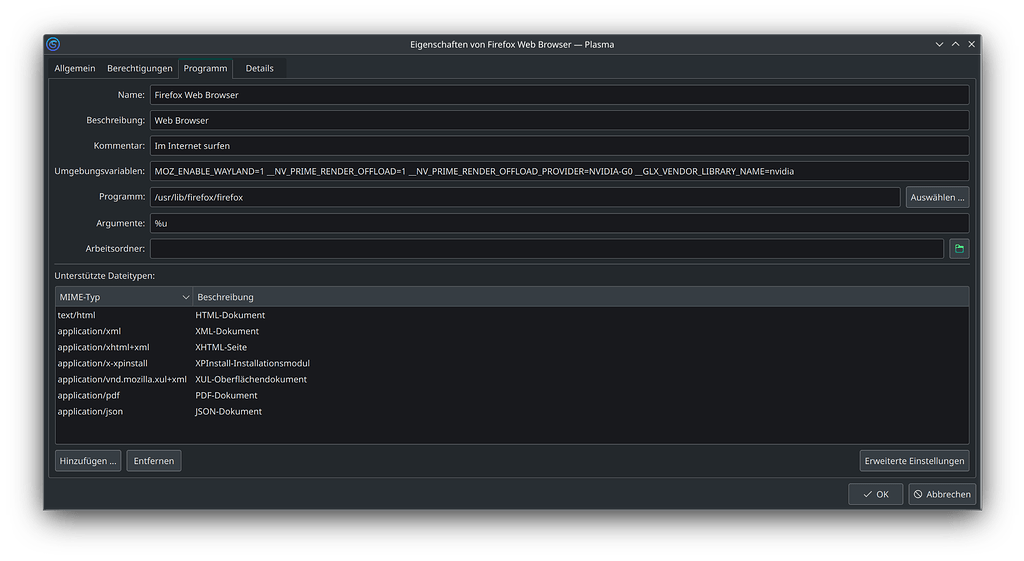
Task: Click the HTML-Dokument description cell
Action: point(230,315)
